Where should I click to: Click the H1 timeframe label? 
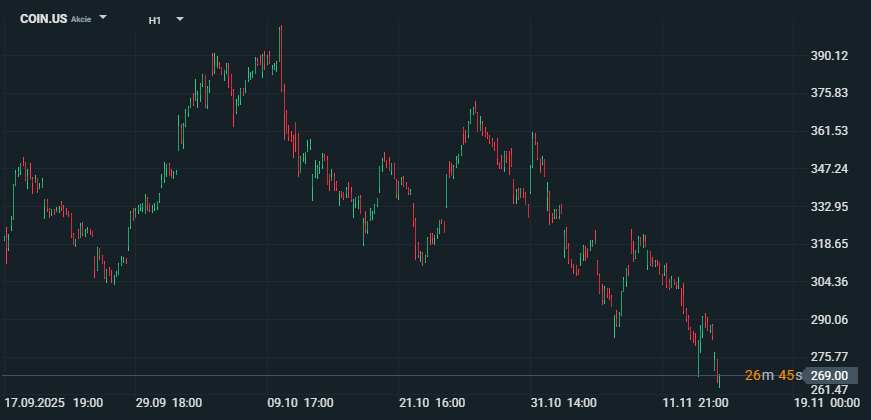point(155,20)
